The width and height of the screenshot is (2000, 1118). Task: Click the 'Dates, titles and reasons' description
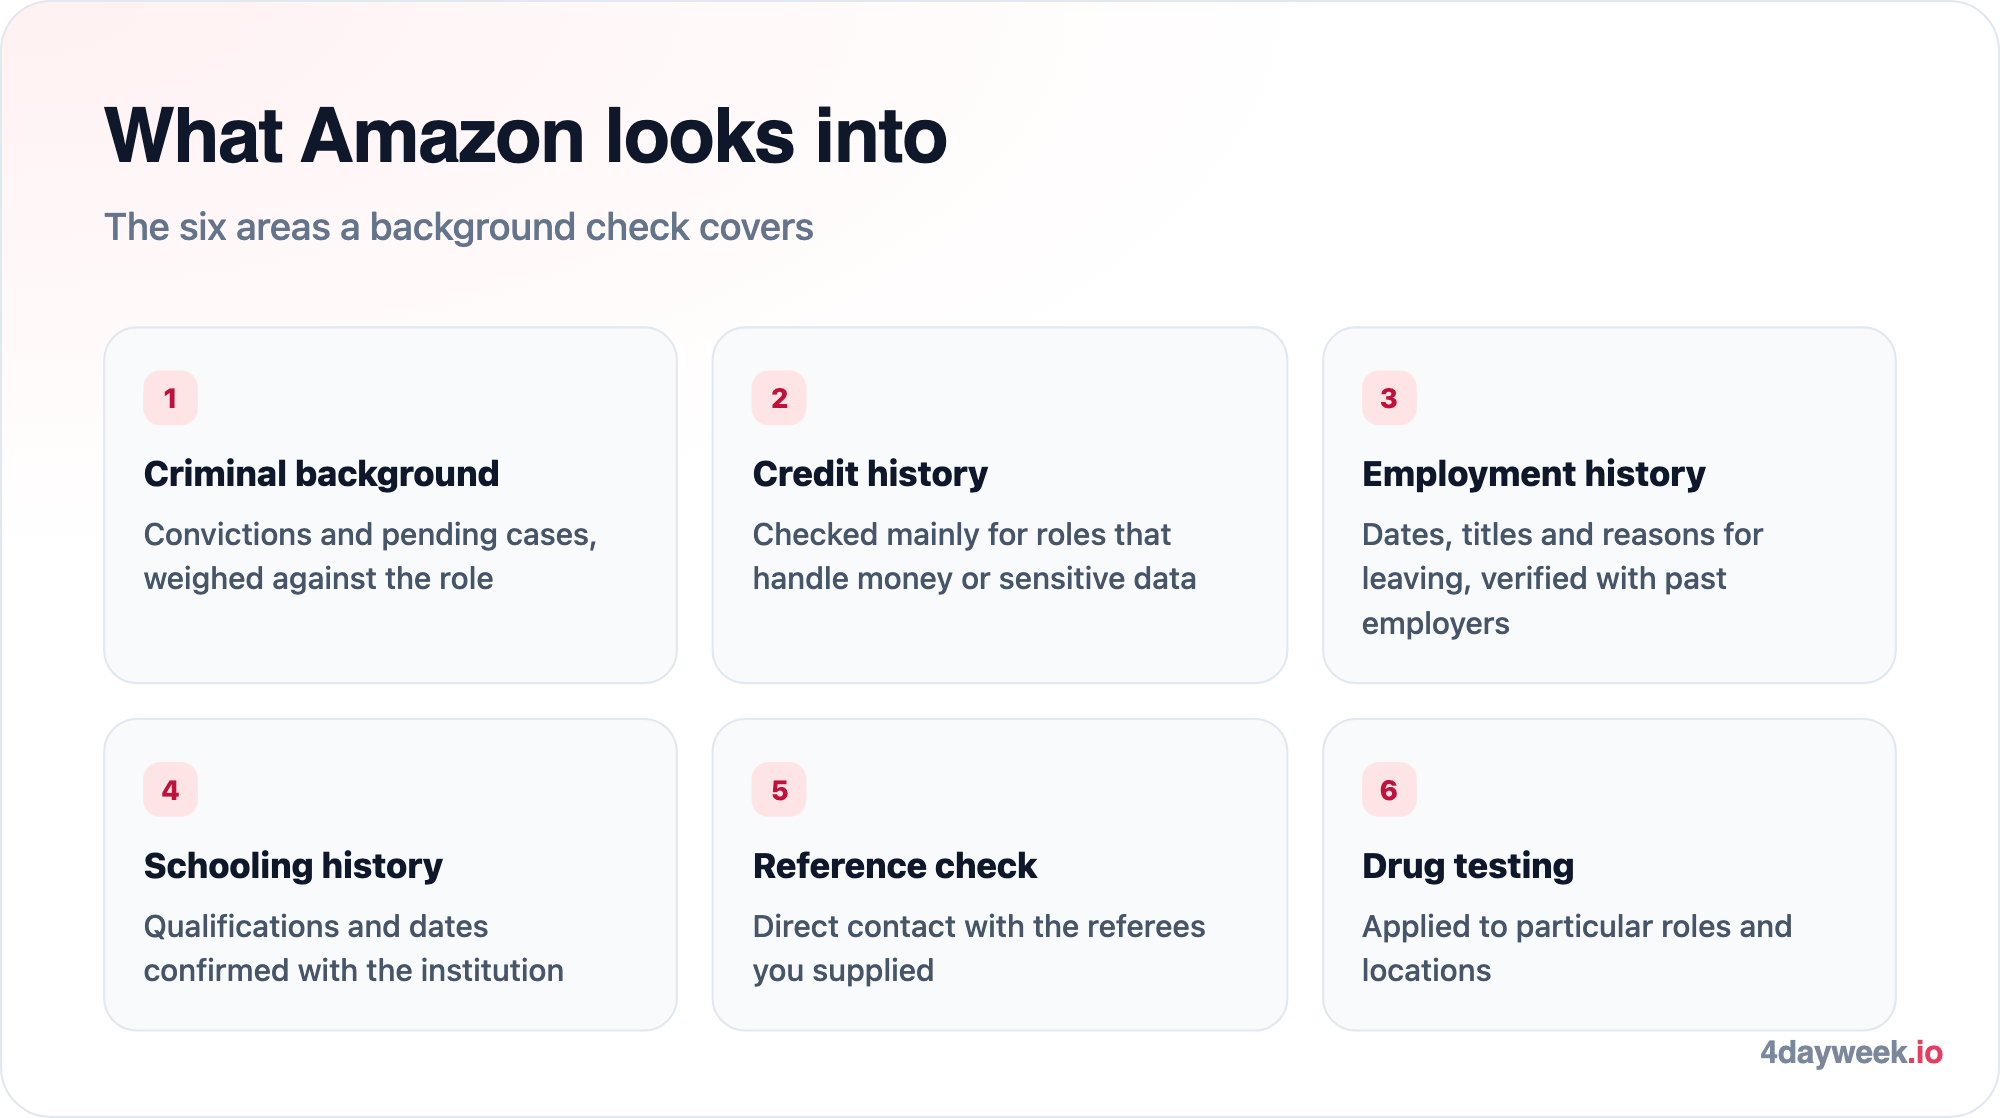(1562, 578)
